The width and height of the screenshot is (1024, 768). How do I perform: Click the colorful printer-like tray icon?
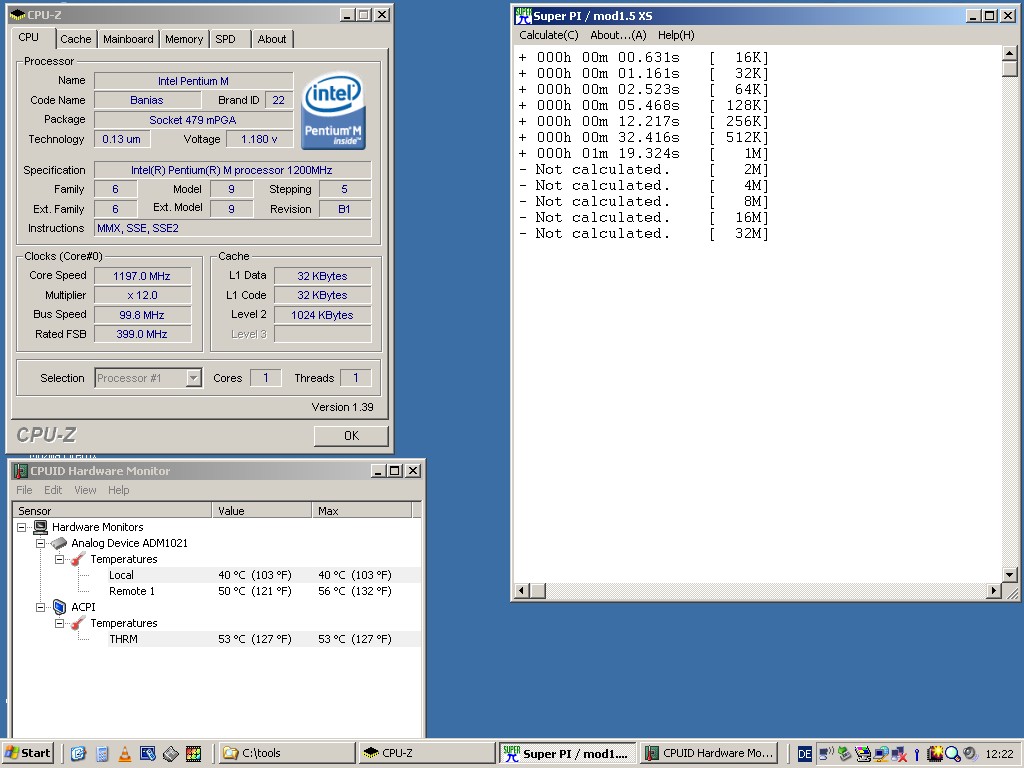[863, 754]
